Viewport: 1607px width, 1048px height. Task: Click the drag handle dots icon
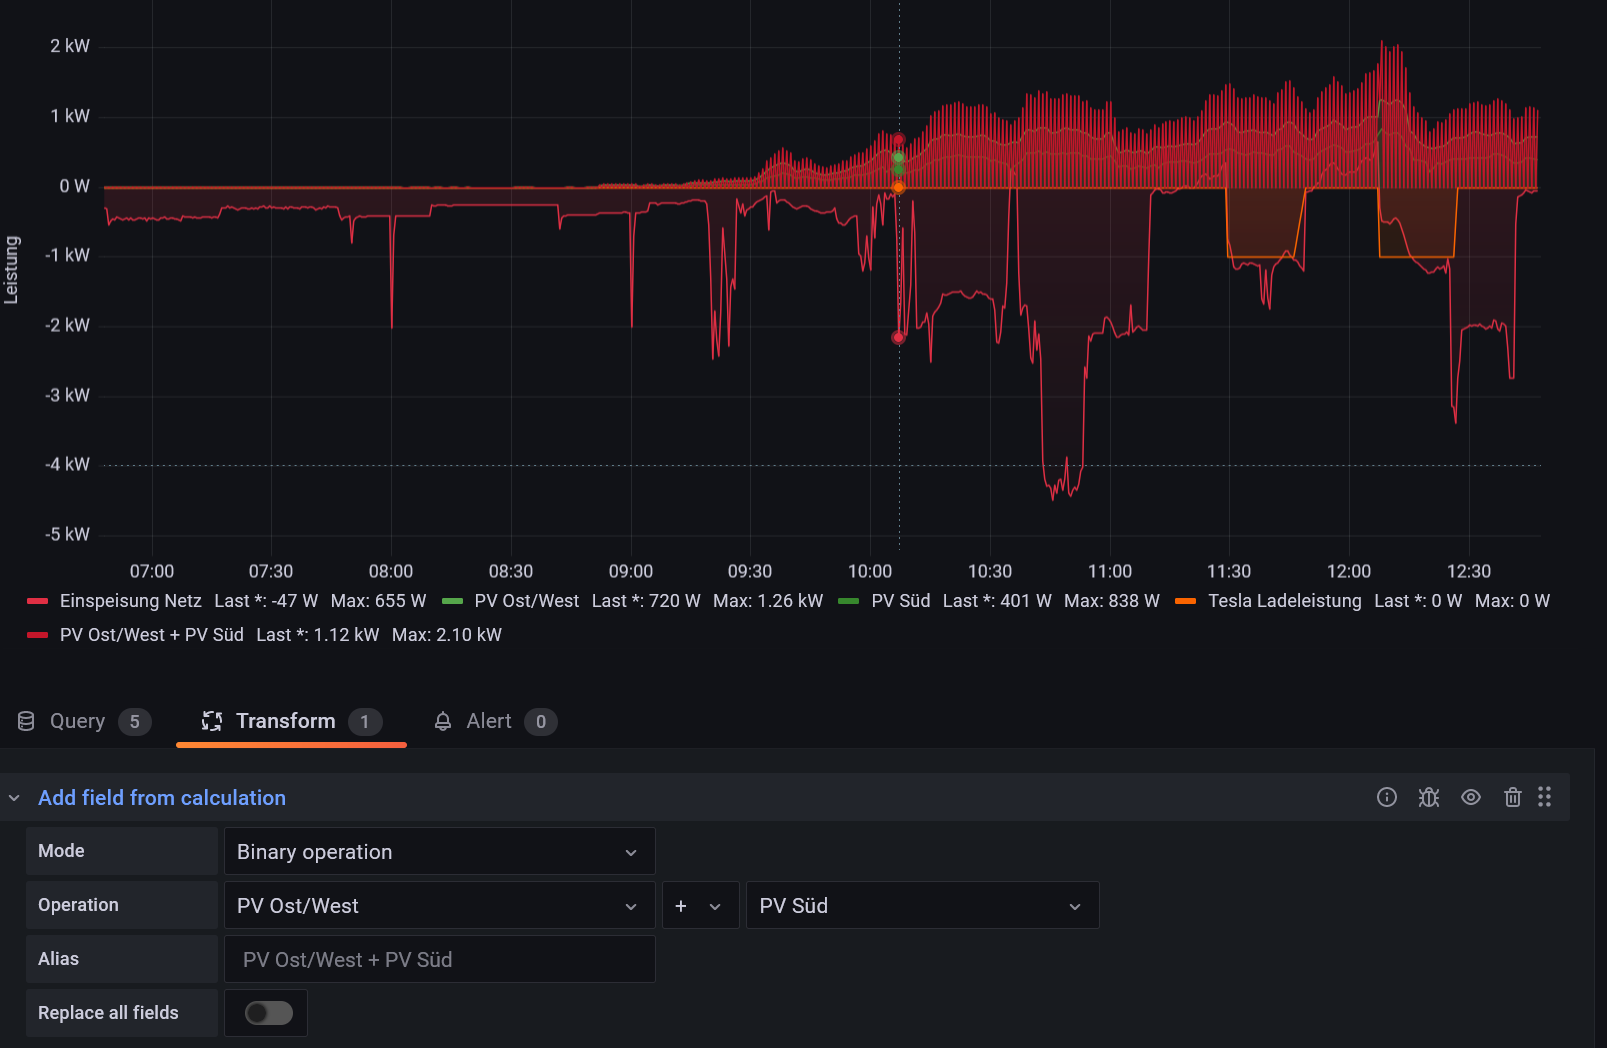1544,797
